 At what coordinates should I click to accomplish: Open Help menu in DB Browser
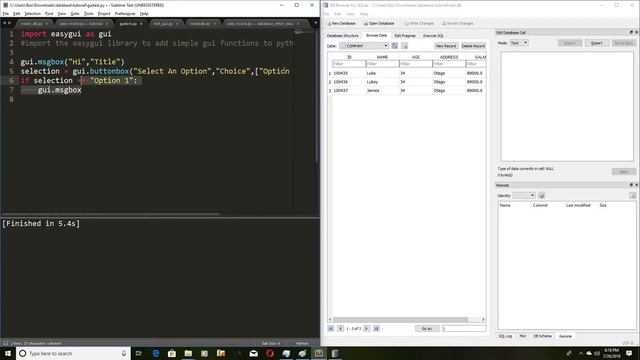point(364,14)
